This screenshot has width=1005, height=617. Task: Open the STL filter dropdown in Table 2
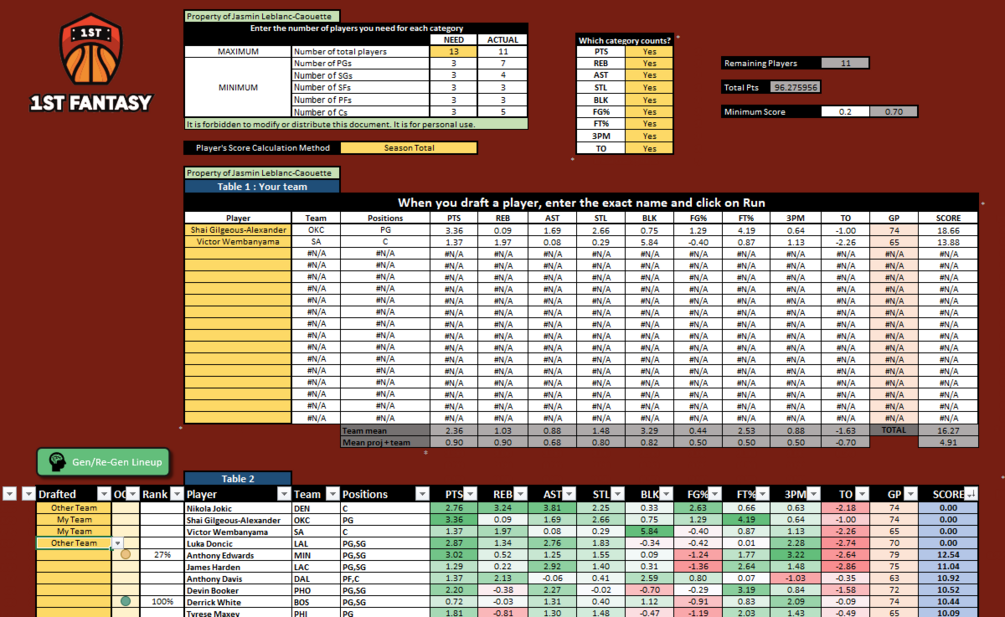(617, 494)
